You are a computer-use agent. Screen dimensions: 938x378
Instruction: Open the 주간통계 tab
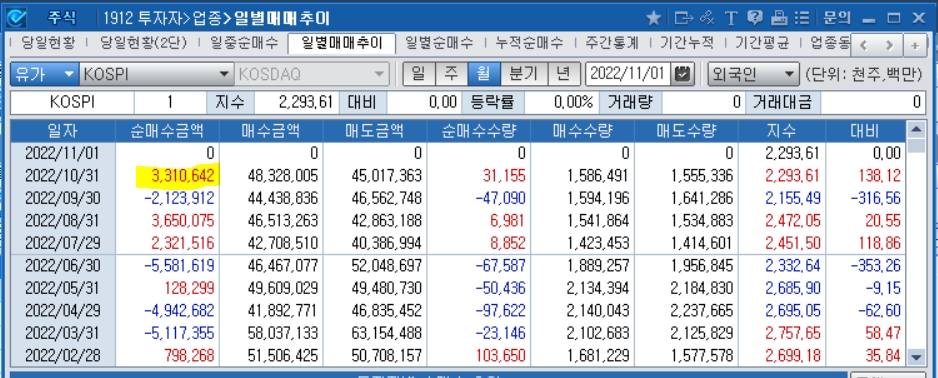point(613,43)
